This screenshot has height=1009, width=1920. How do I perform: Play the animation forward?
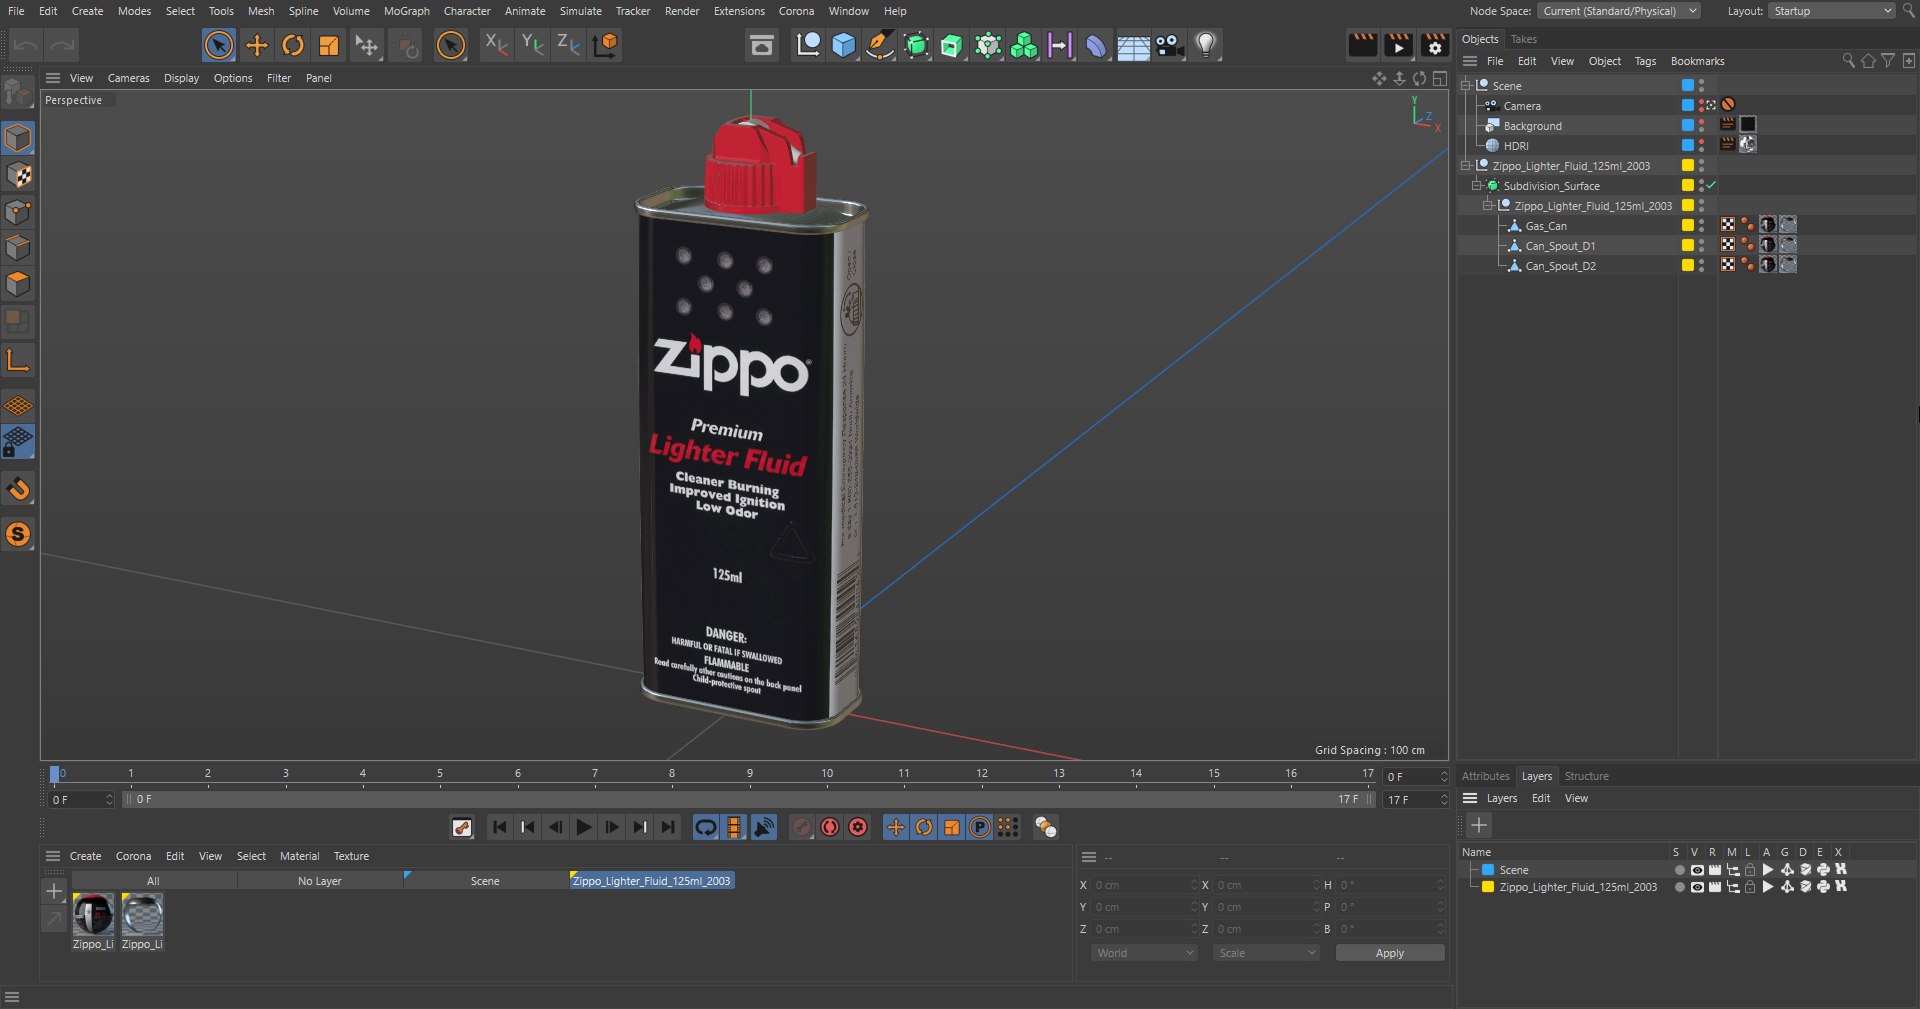click(584, 827)
